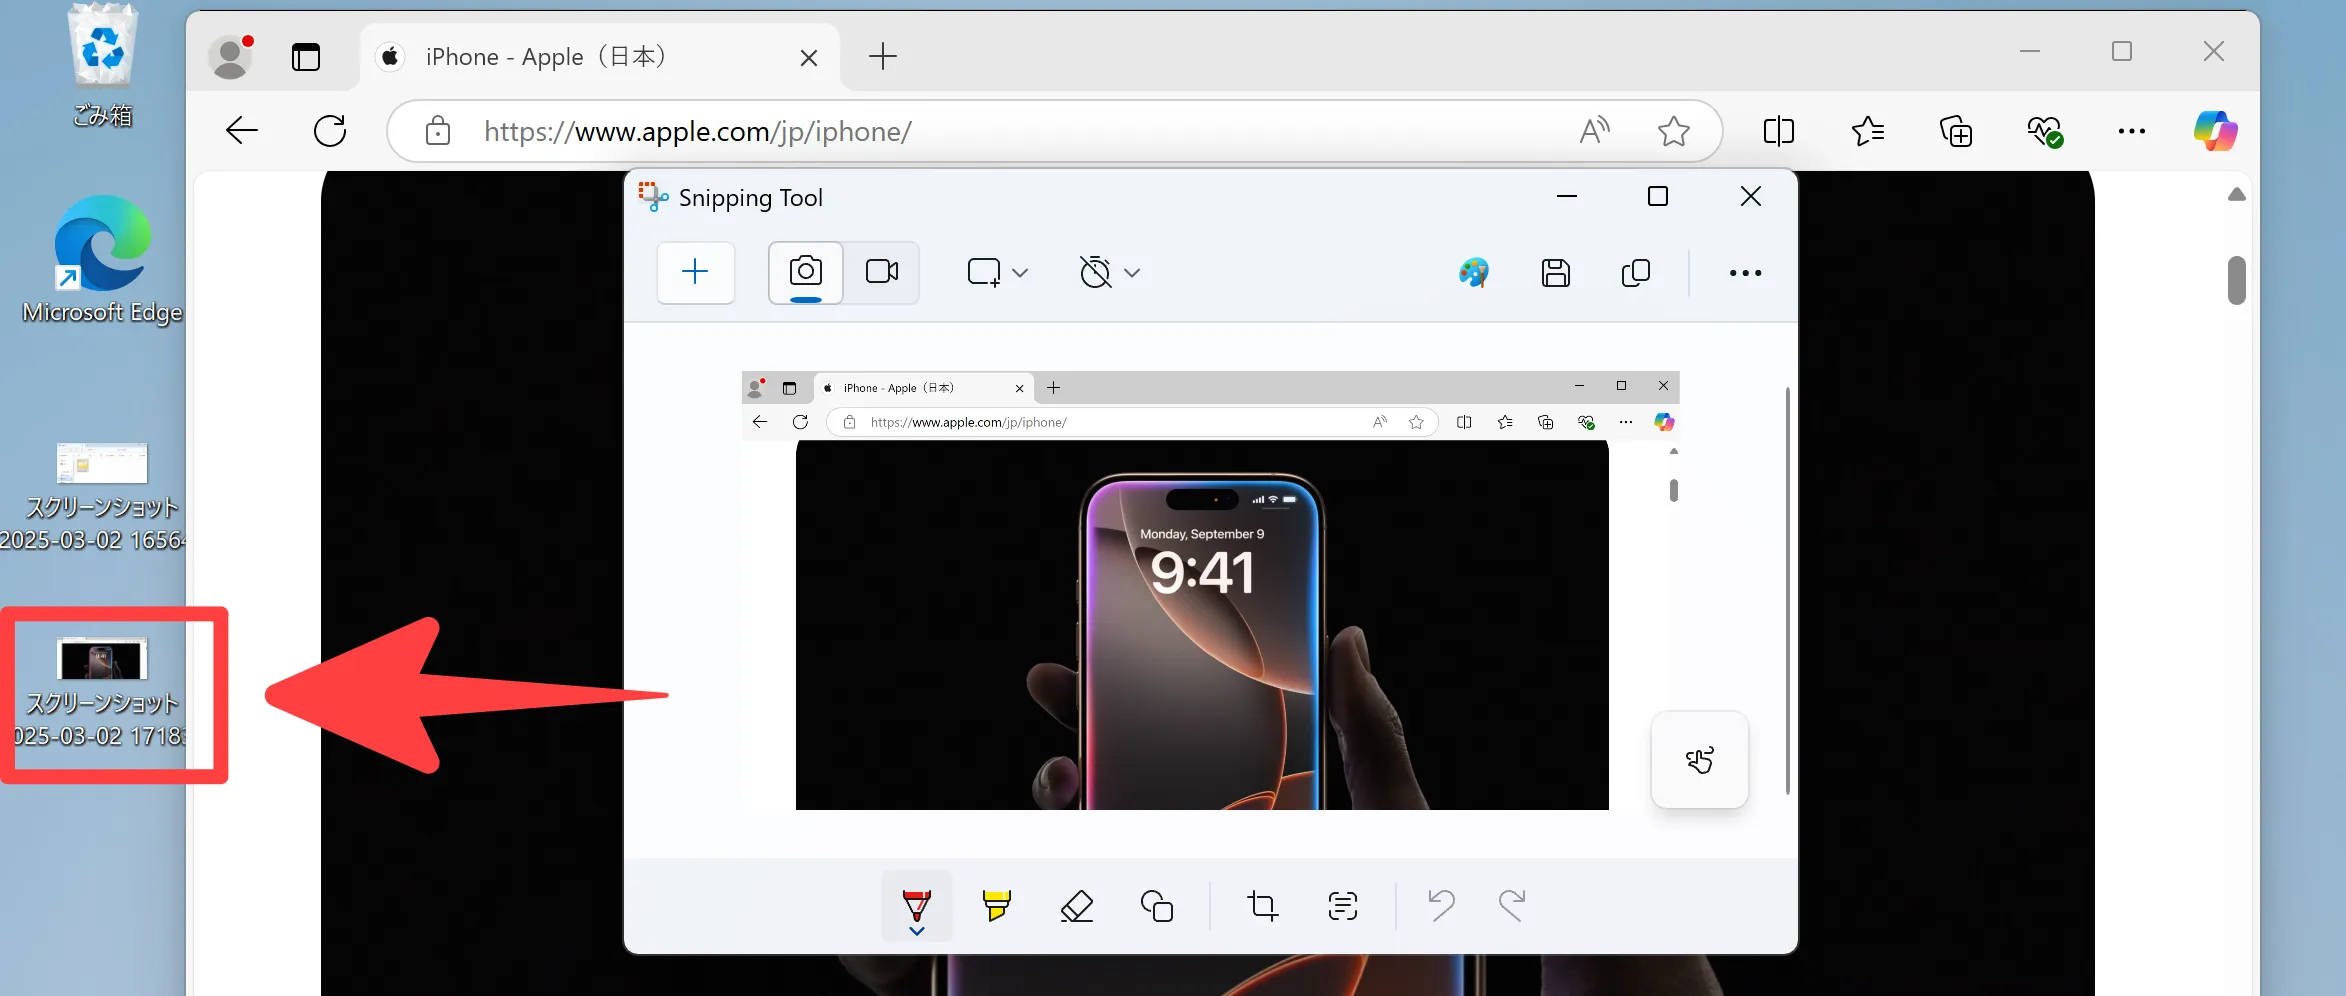Add page to favorites star
The height and width of the screenshot is (996, 2346).
[x=1673, y=131]
